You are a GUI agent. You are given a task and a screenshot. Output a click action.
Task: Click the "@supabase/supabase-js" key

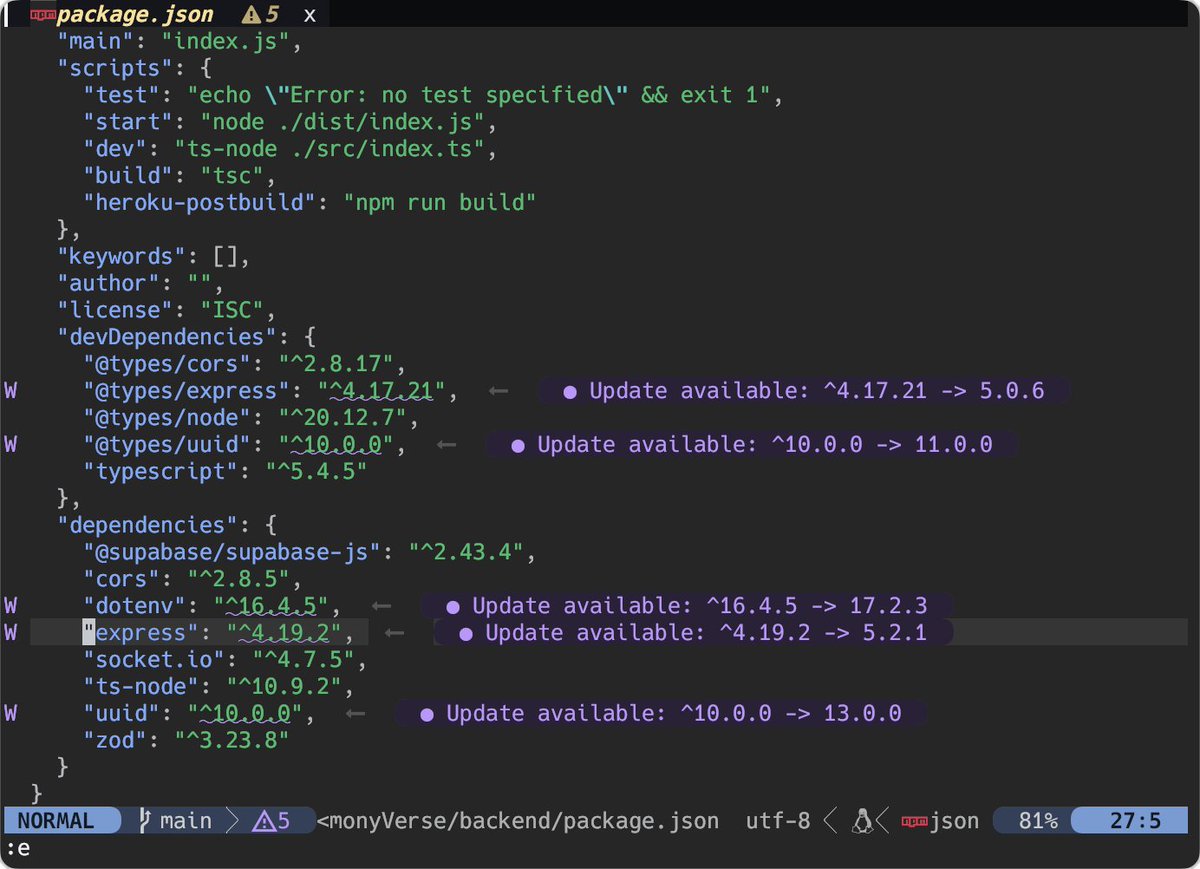coord(232,552)
